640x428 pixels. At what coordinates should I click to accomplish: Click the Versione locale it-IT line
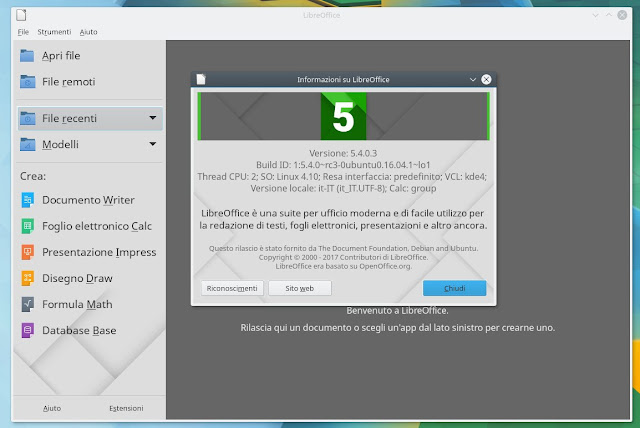(x=343, y=188)
